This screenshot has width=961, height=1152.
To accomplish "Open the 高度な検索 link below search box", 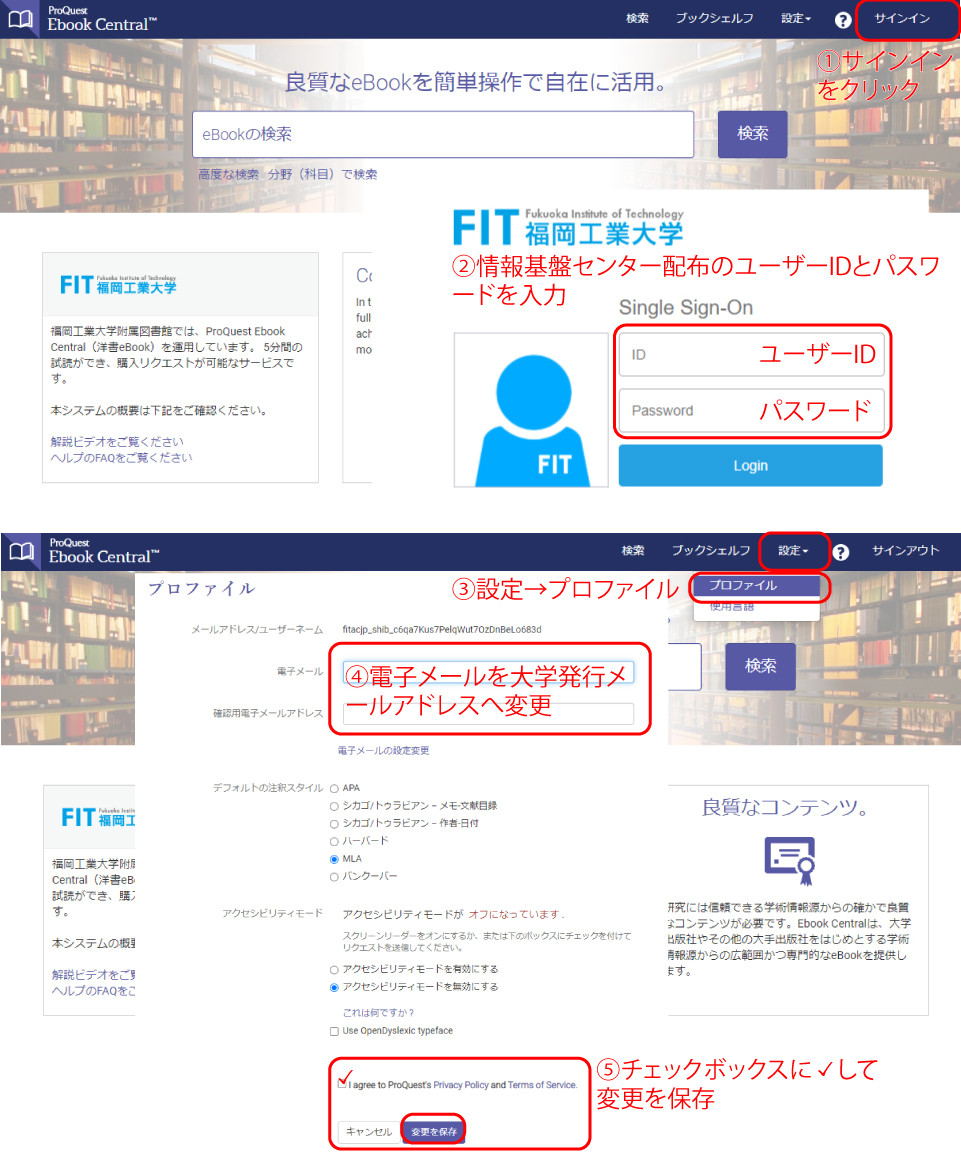I will [228, 174].
